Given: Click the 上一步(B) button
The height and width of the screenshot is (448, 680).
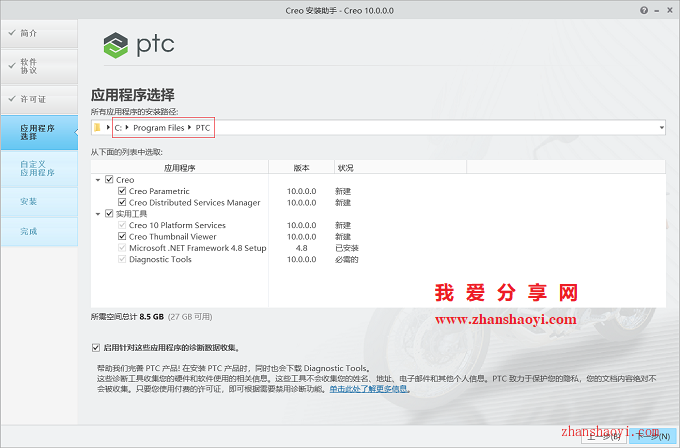Looking at the screenshot, I should click(x=605, y=435).
